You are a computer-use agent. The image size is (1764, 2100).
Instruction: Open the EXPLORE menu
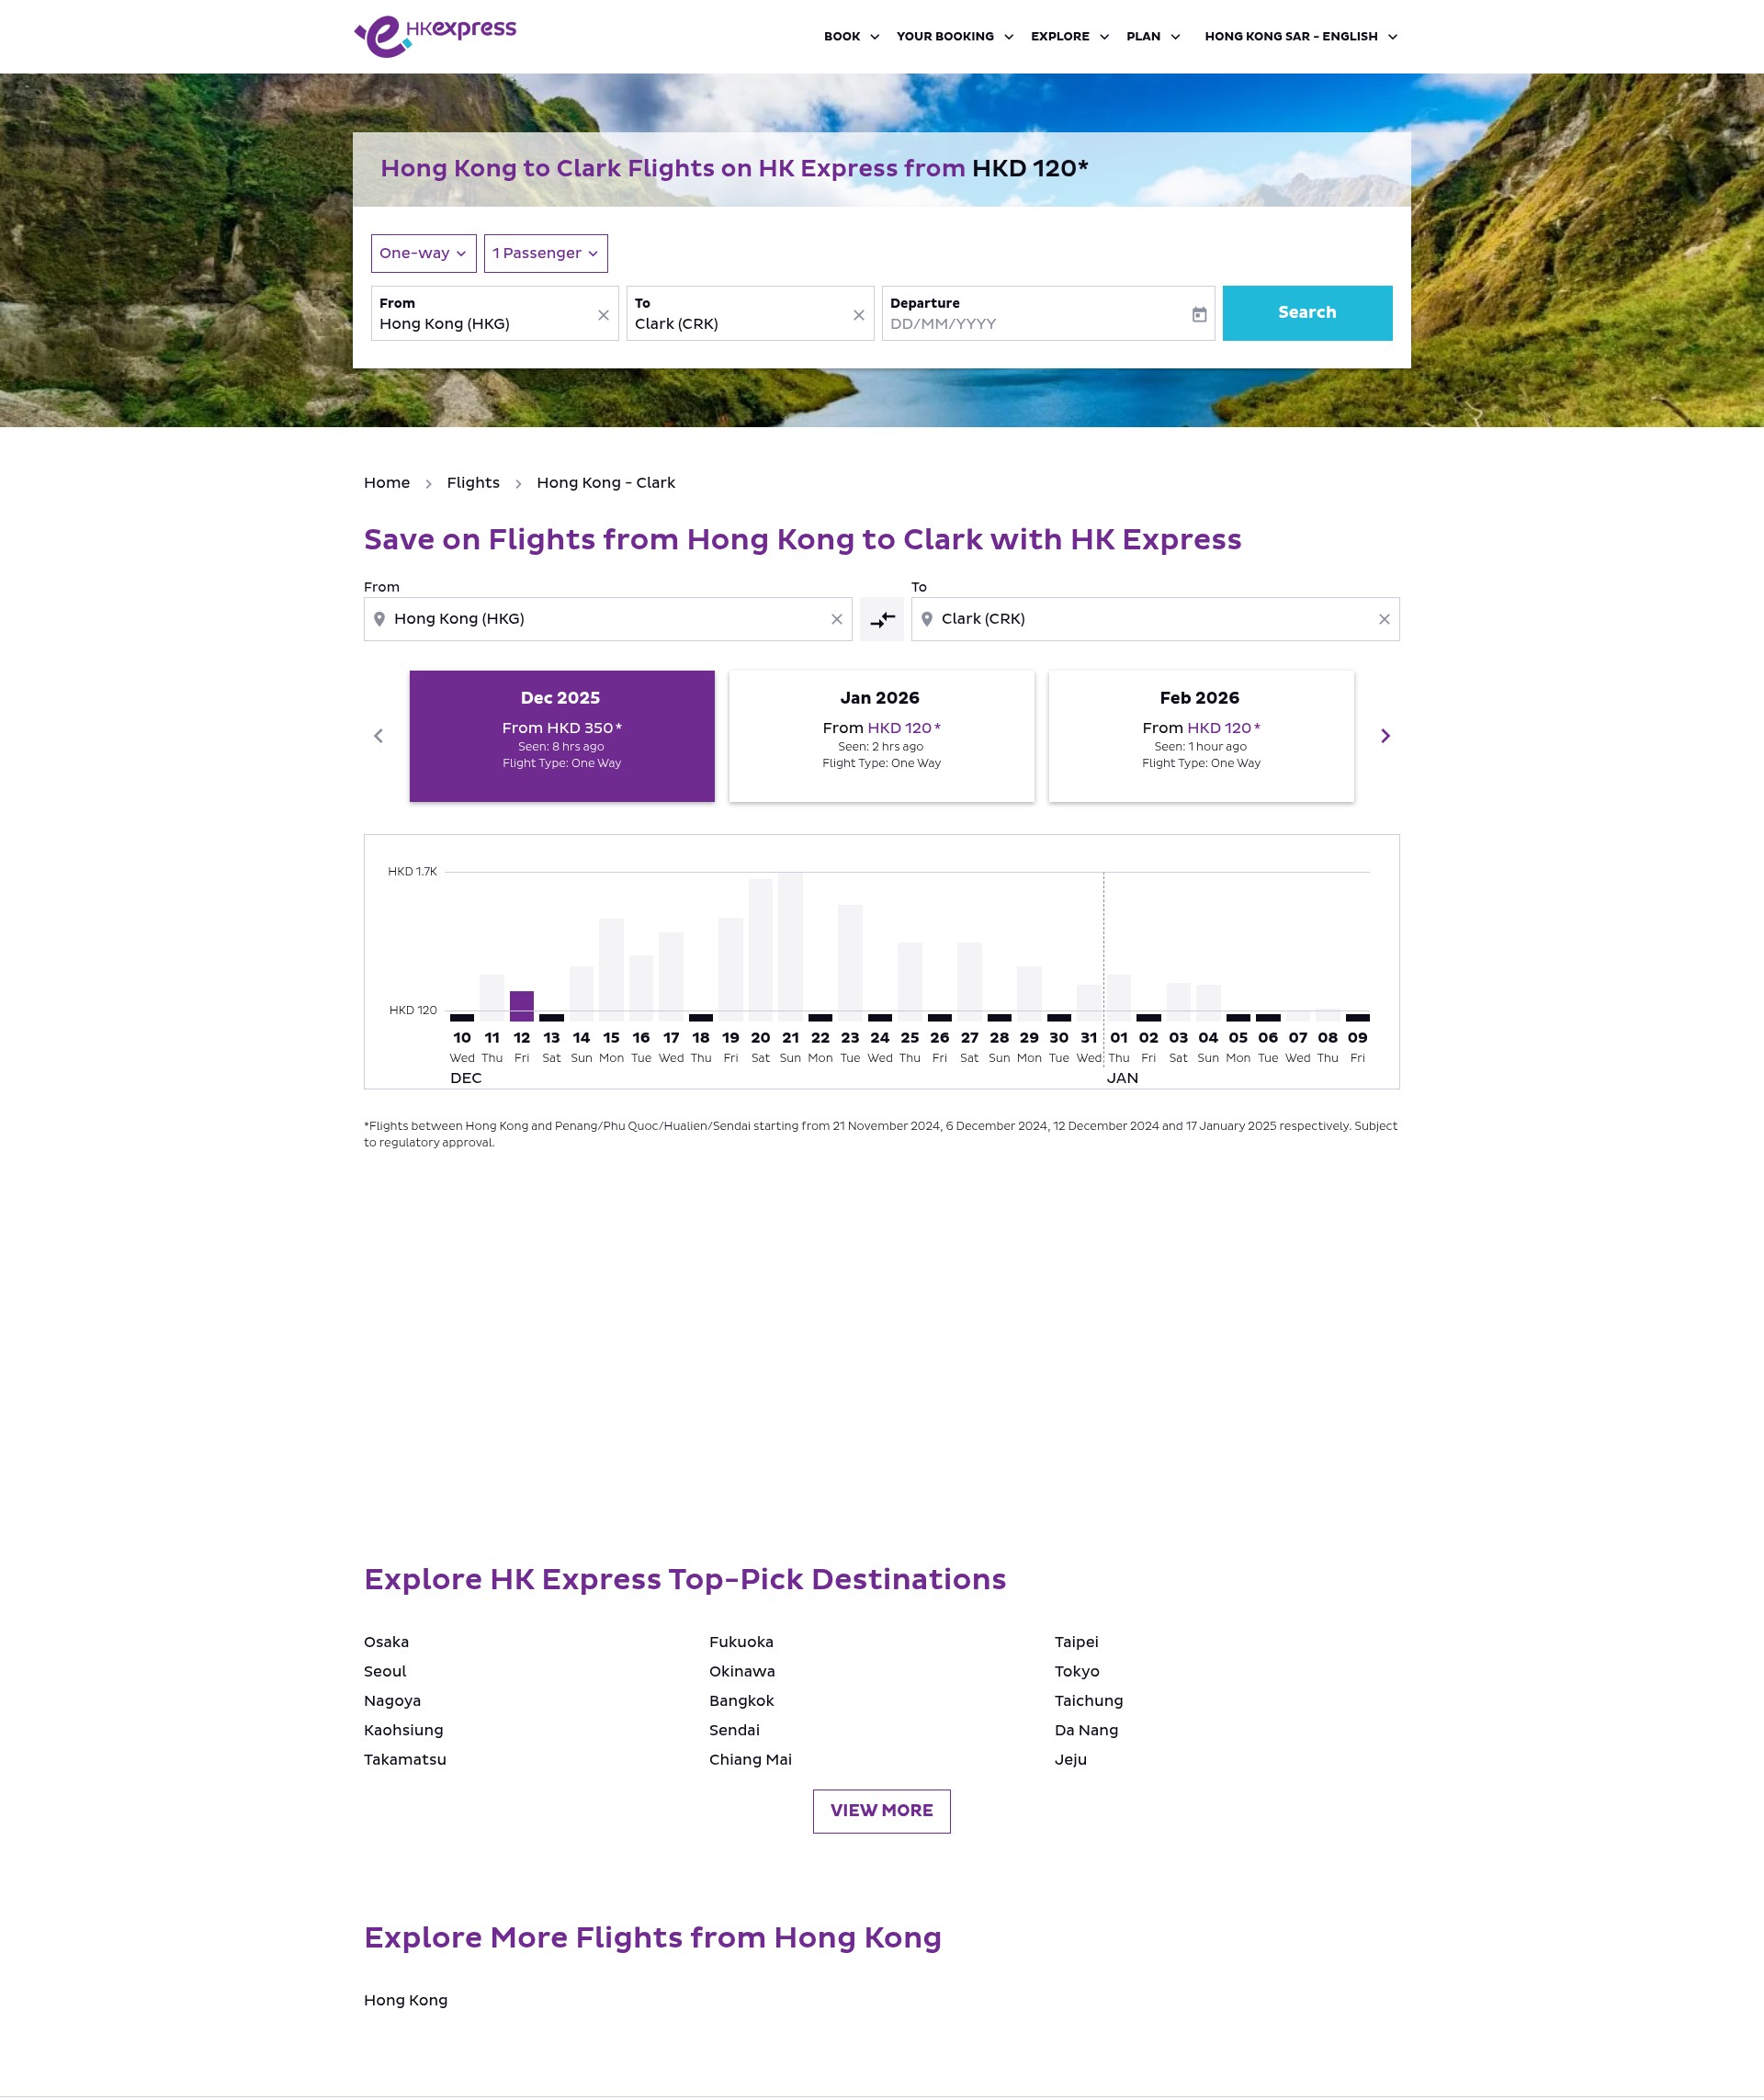pos(1070,36)
